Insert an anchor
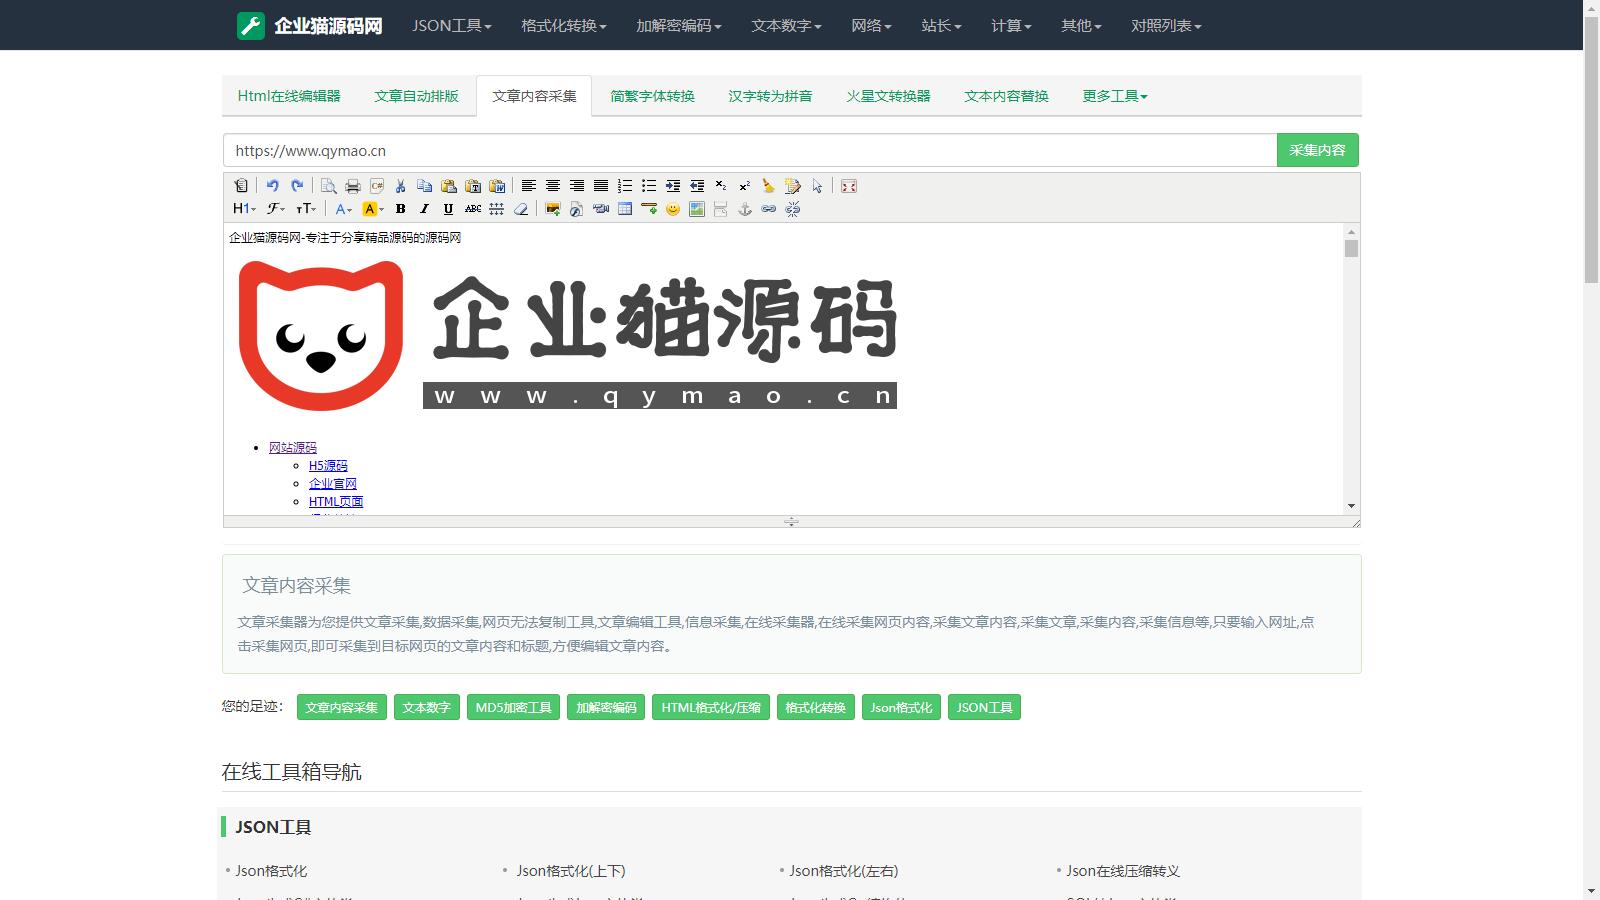Image resolution: width=1600 pixels, height=900 pixels. 745,209
